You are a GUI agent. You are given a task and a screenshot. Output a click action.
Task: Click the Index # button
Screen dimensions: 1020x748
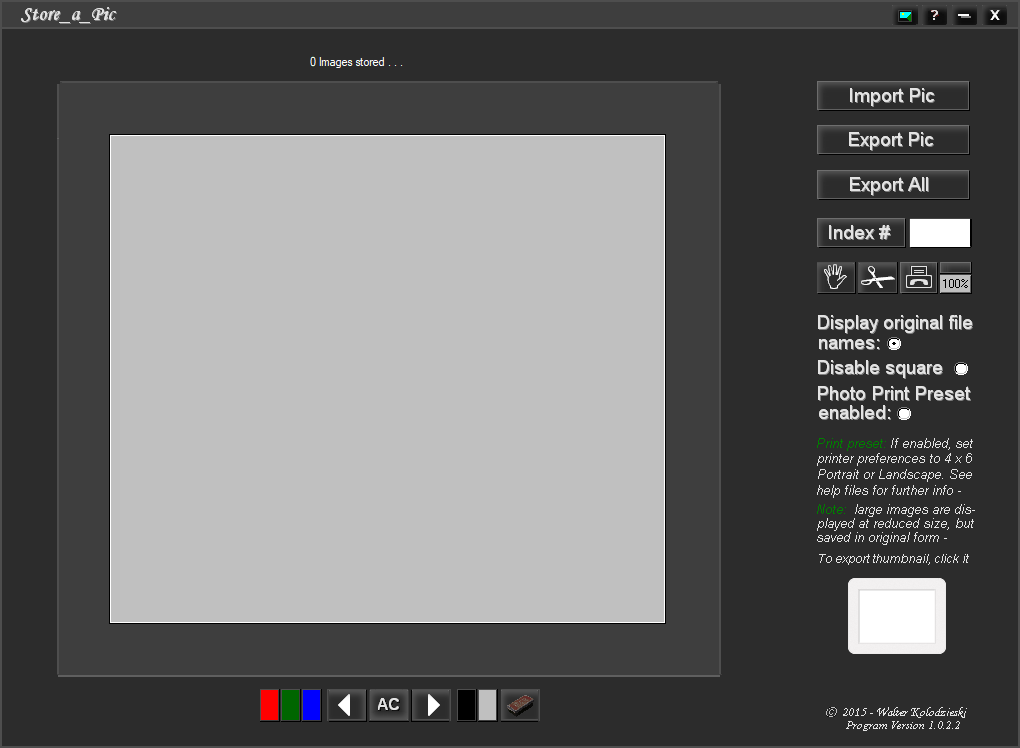(x=860, y=233)
